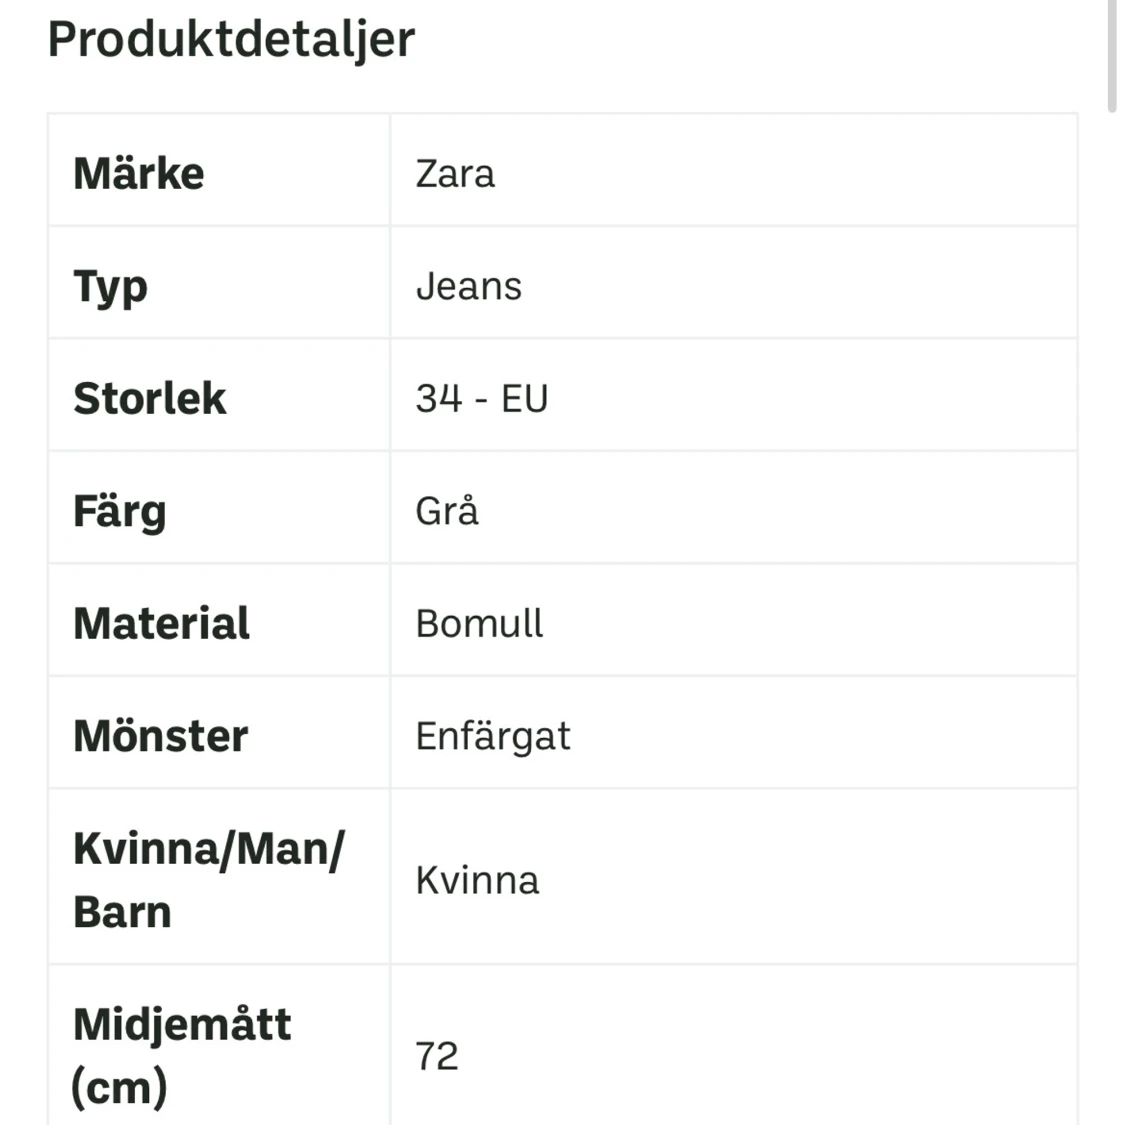
Task: Click the vertical scrollbar thumb
Action: [1112, 56]
